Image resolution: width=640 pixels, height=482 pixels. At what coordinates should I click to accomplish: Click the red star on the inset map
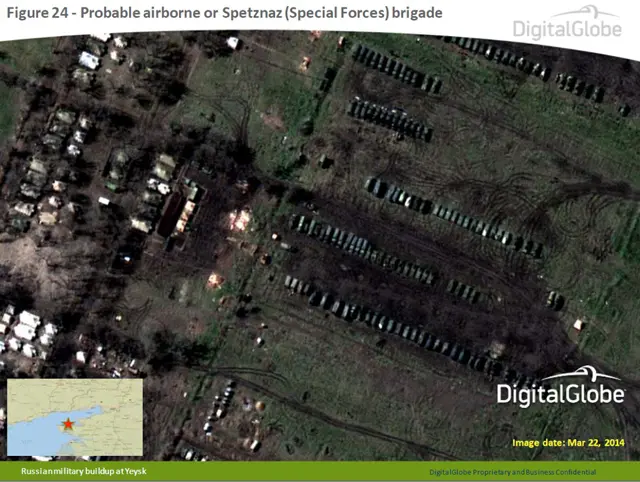pos(69,424)
